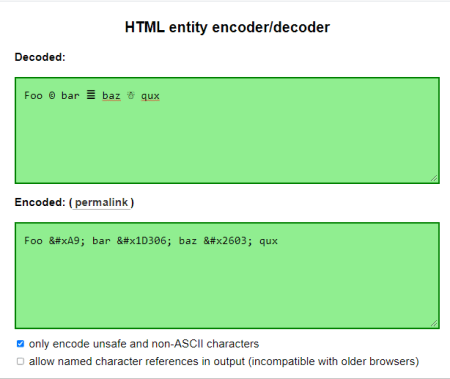Click the &#x2603; entity in Encoded box
Screen dimensions: 450x379
coord(228,241)
